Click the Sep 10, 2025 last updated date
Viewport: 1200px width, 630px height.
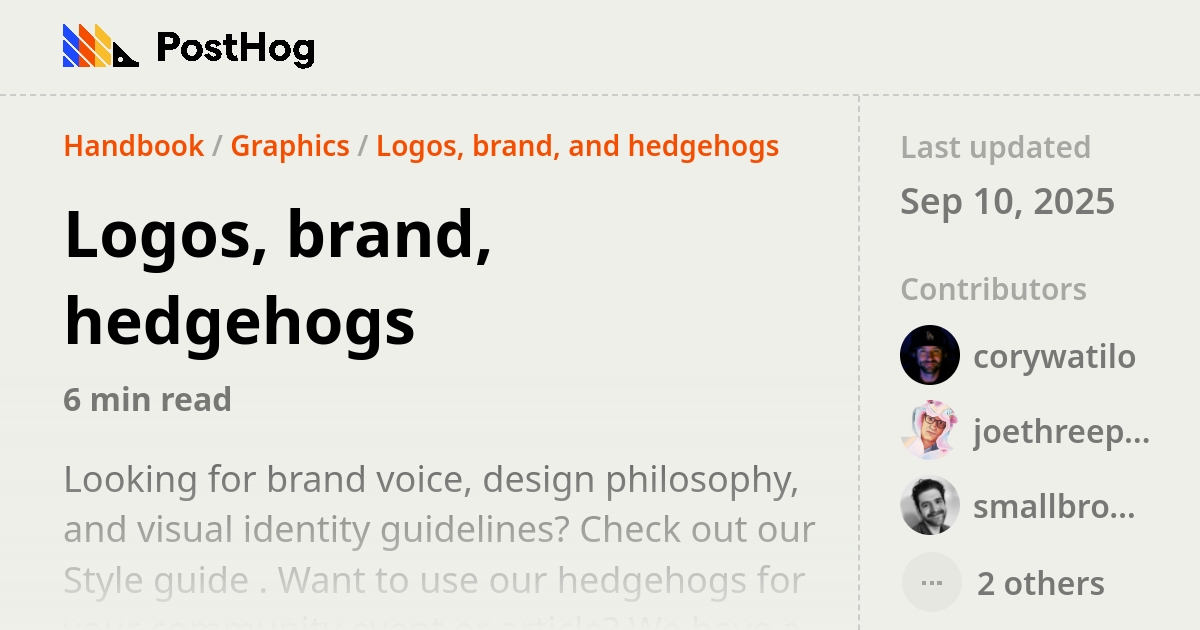click(x=1008, y=201)
